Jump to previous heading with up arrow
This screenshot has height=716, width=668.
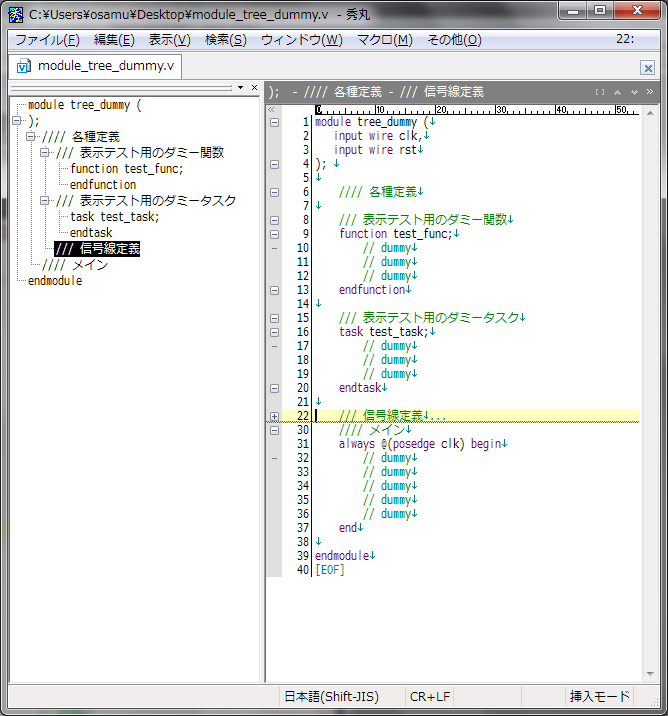[x=619, y=91]
